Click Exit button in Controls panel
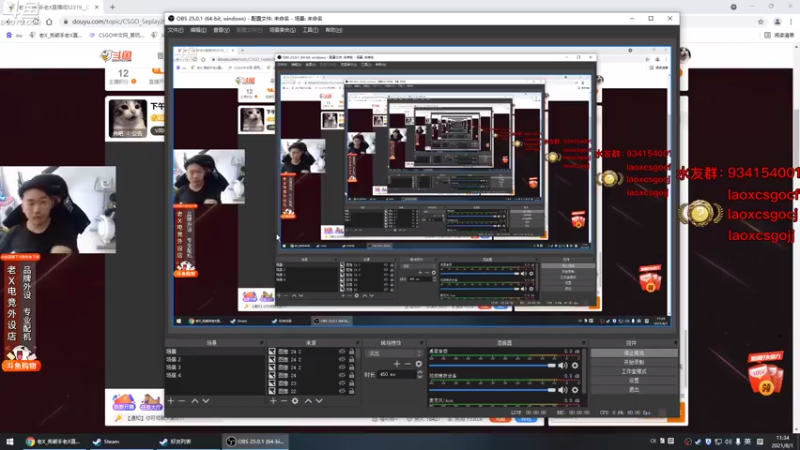 [x=634, y=390]
